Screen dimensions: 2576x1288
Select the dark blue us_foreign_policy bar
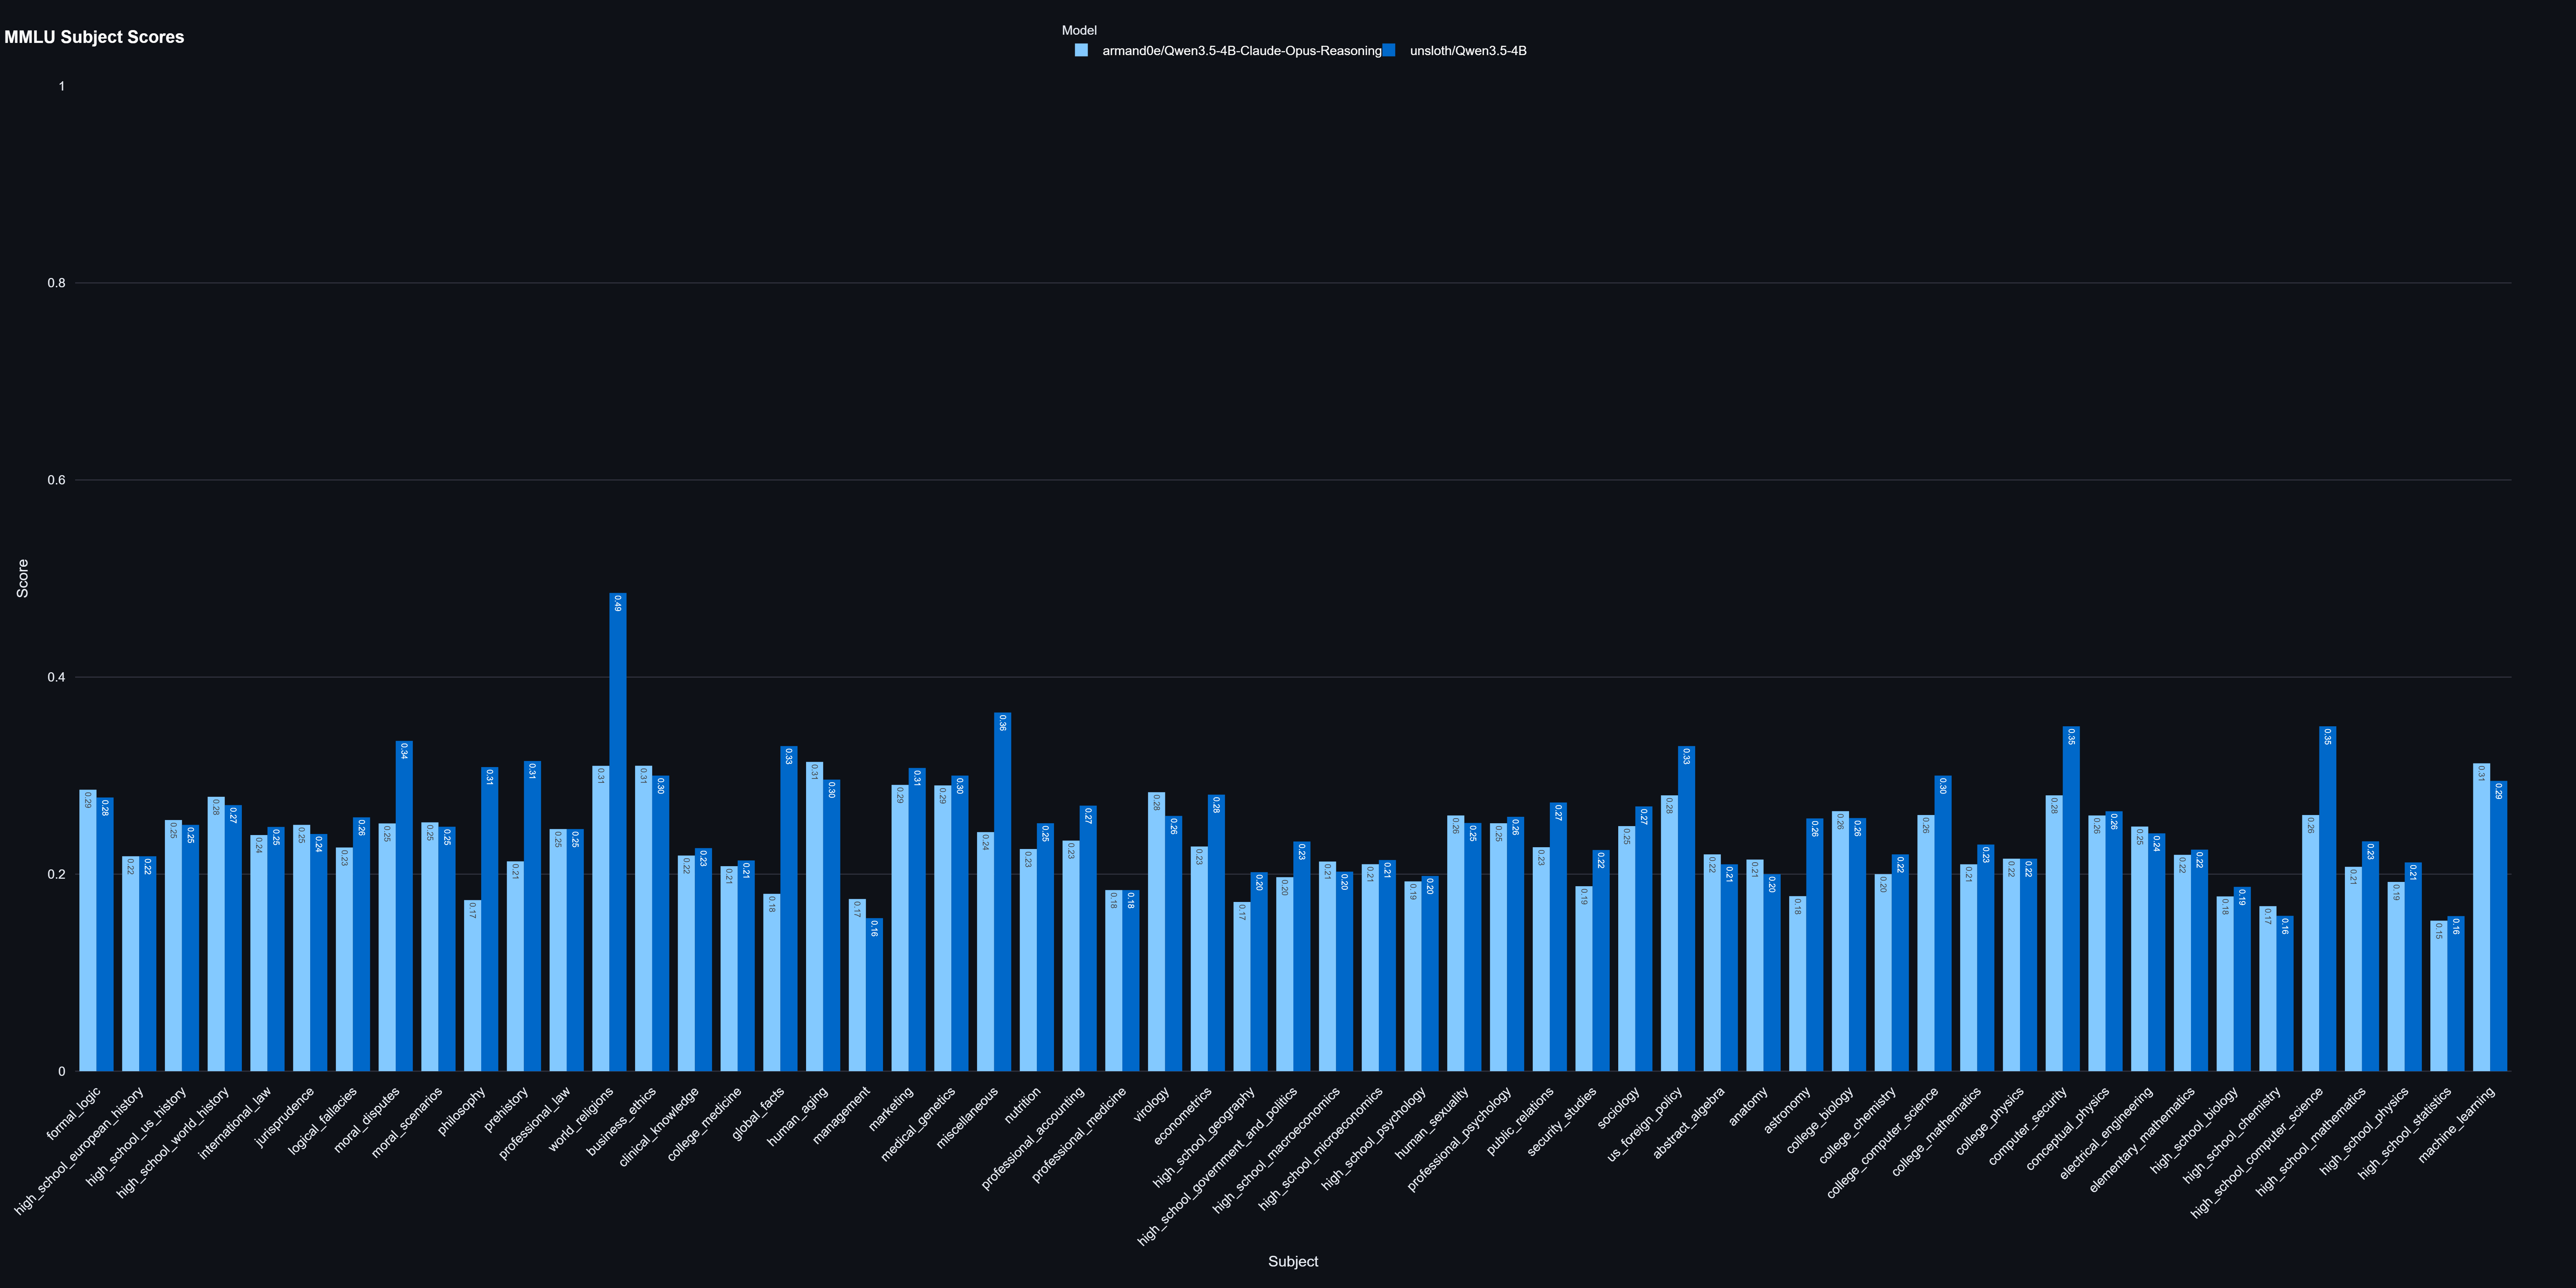pos(1687,909)
